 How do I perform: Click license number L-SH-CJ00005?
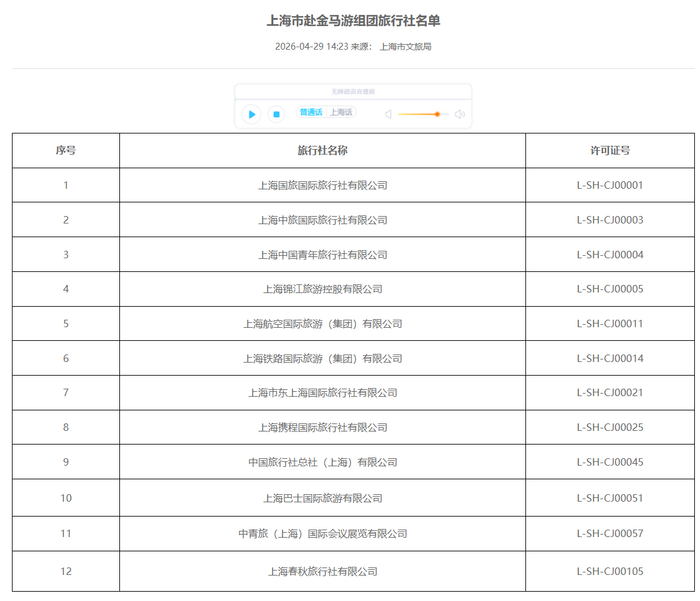coord(610,289)
